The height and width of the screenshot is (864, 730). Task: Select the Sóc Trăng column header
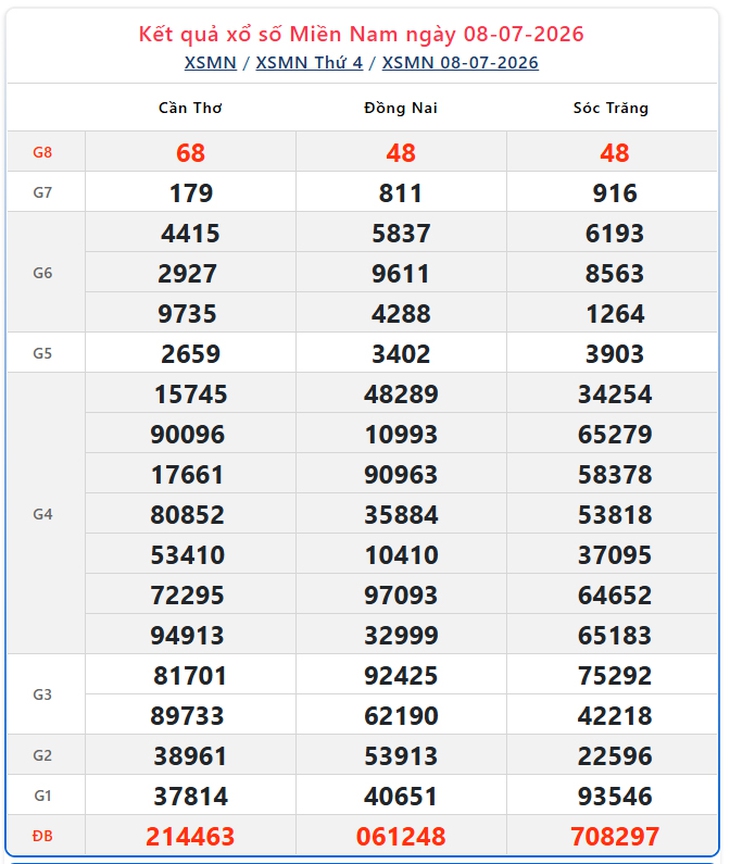pyautogui.click(x=611, y=108)
